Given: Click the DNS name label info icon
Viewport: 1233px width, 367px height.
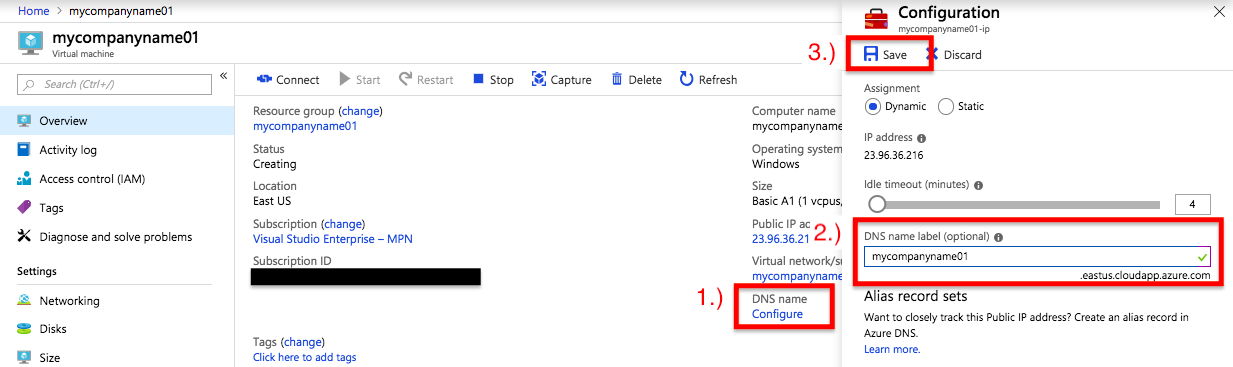Looking at the screenshot, I should click(998, 238).
